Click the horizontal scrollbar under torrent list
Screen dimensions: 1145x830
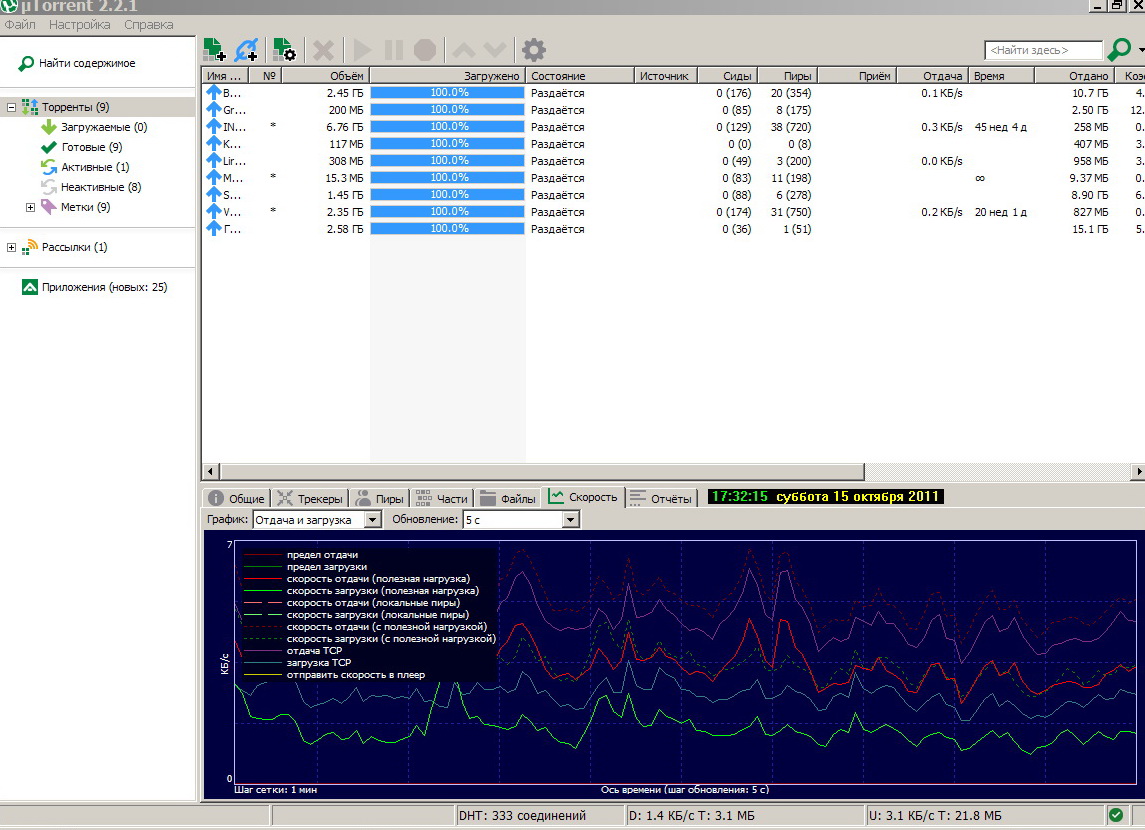tap(540, 471)
